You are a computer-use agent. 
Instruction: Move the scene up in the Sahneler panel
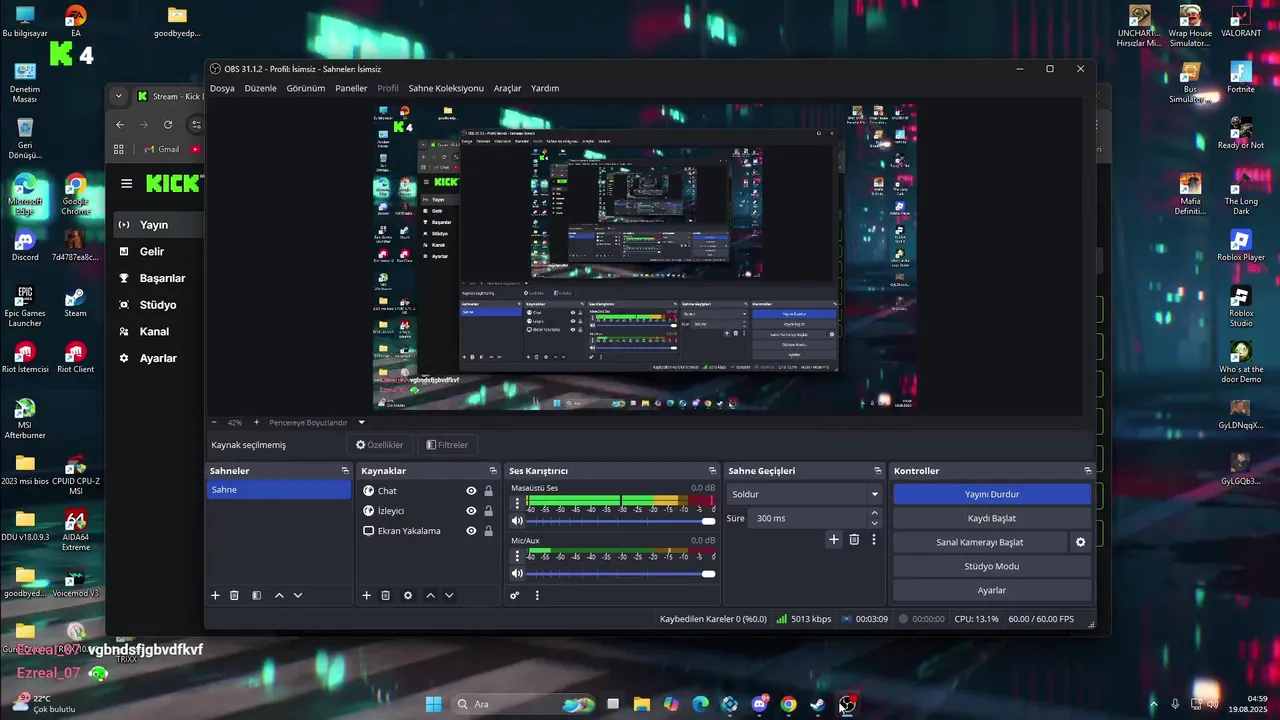(x=279, y=595)
